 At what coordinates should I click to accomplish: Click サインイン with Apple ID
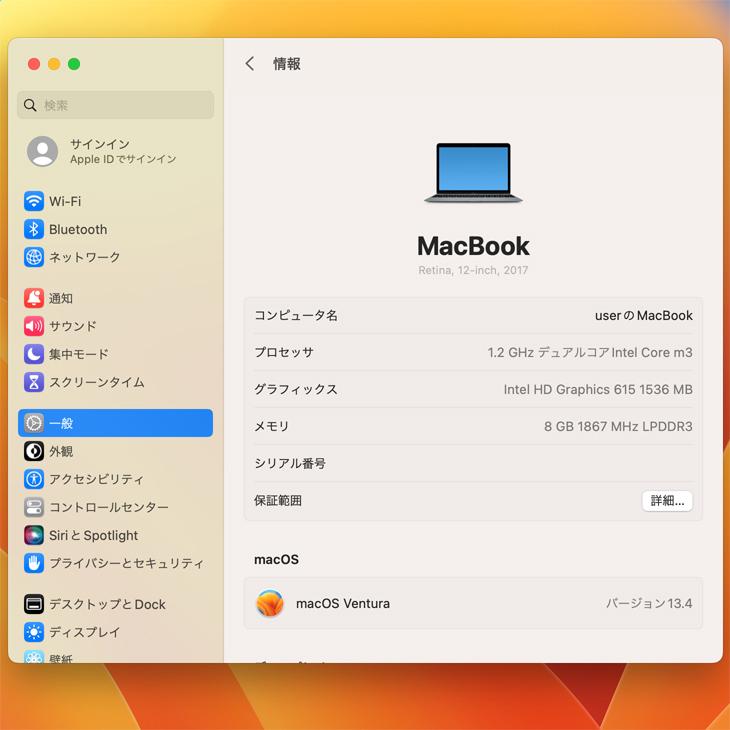100,151
